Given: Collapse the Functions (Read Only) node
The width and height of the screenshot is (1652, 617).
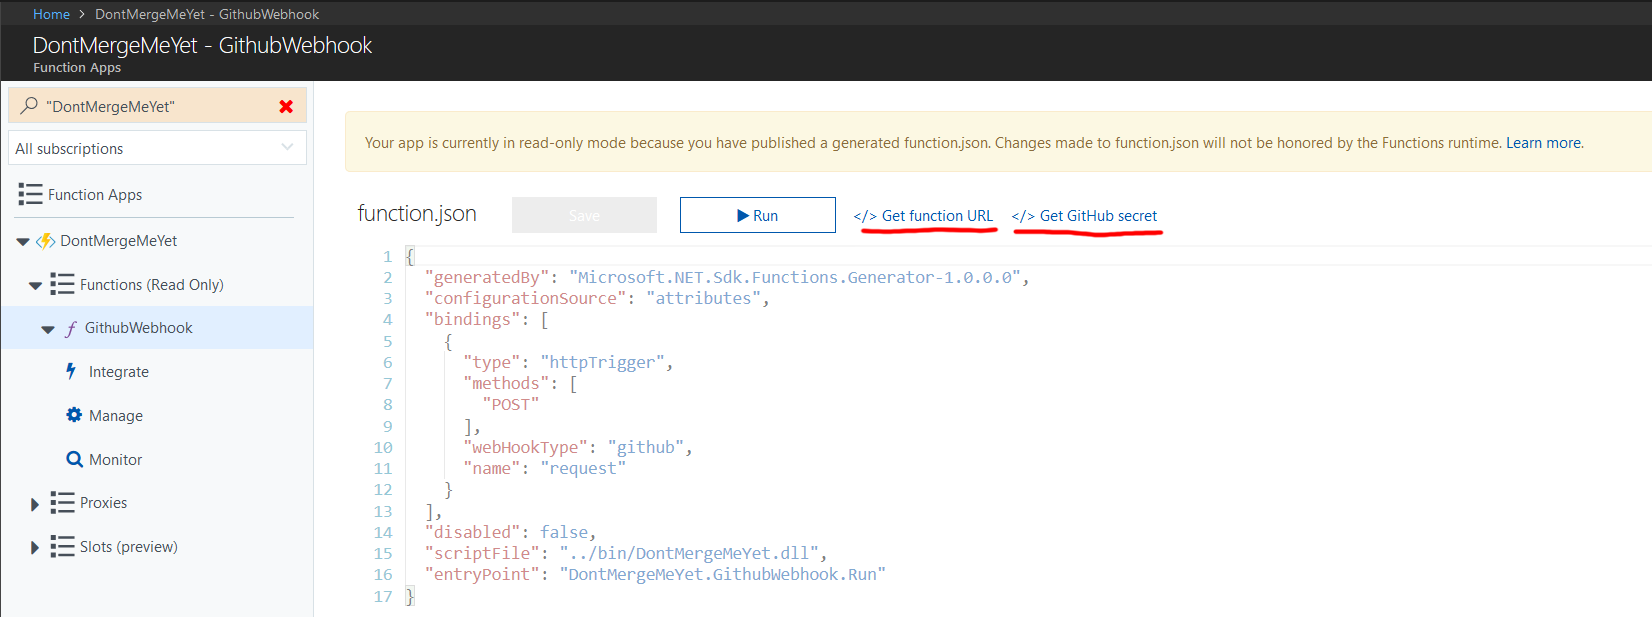Looking at the screenshot, I should tap(35, 286).
